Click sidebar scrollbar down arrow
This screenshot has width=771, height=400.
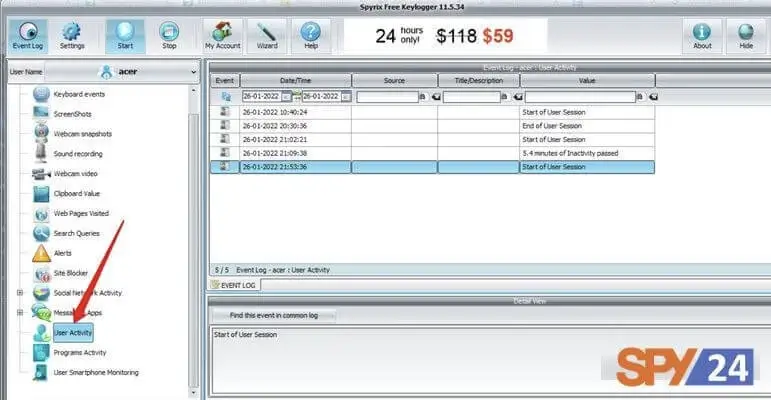193,393
